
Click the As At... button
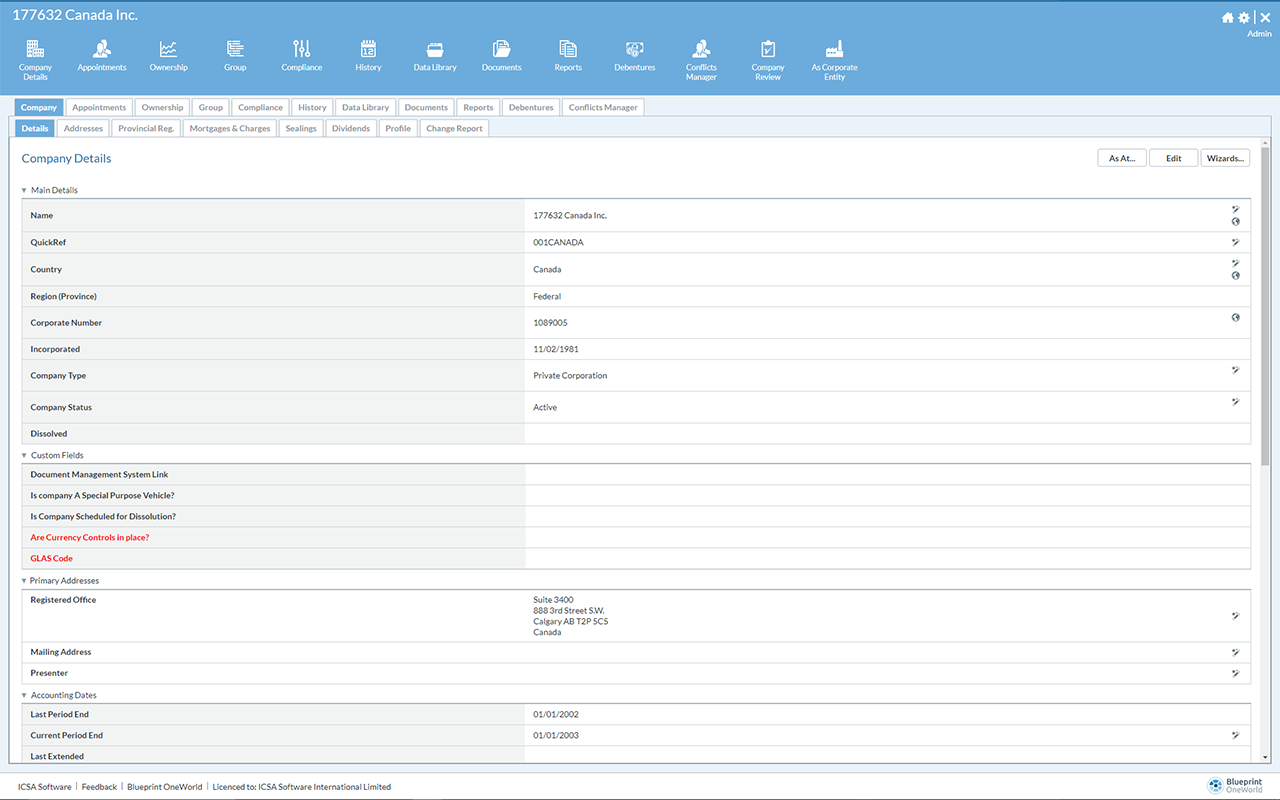pyautogui.click(x=1122, y=158)
